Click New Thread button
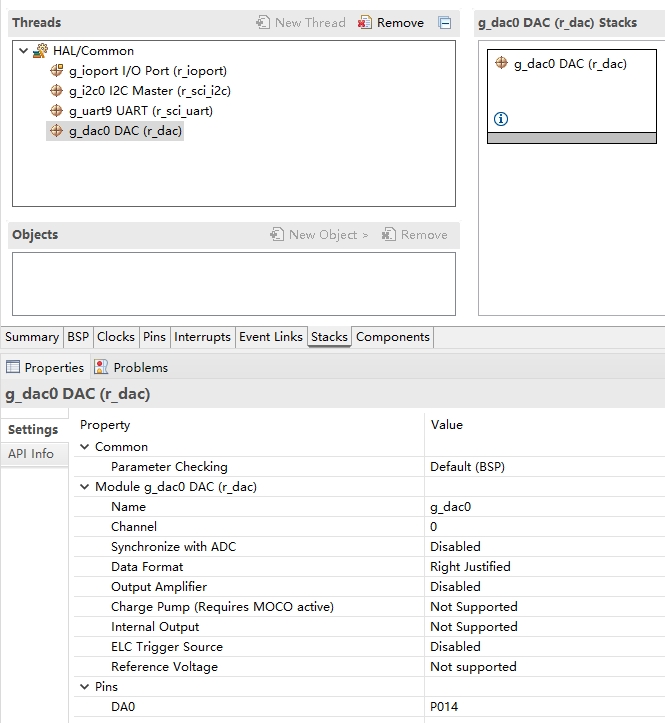Image resolution: width=665 pixels, height=723 pixels. coord(301,23)
